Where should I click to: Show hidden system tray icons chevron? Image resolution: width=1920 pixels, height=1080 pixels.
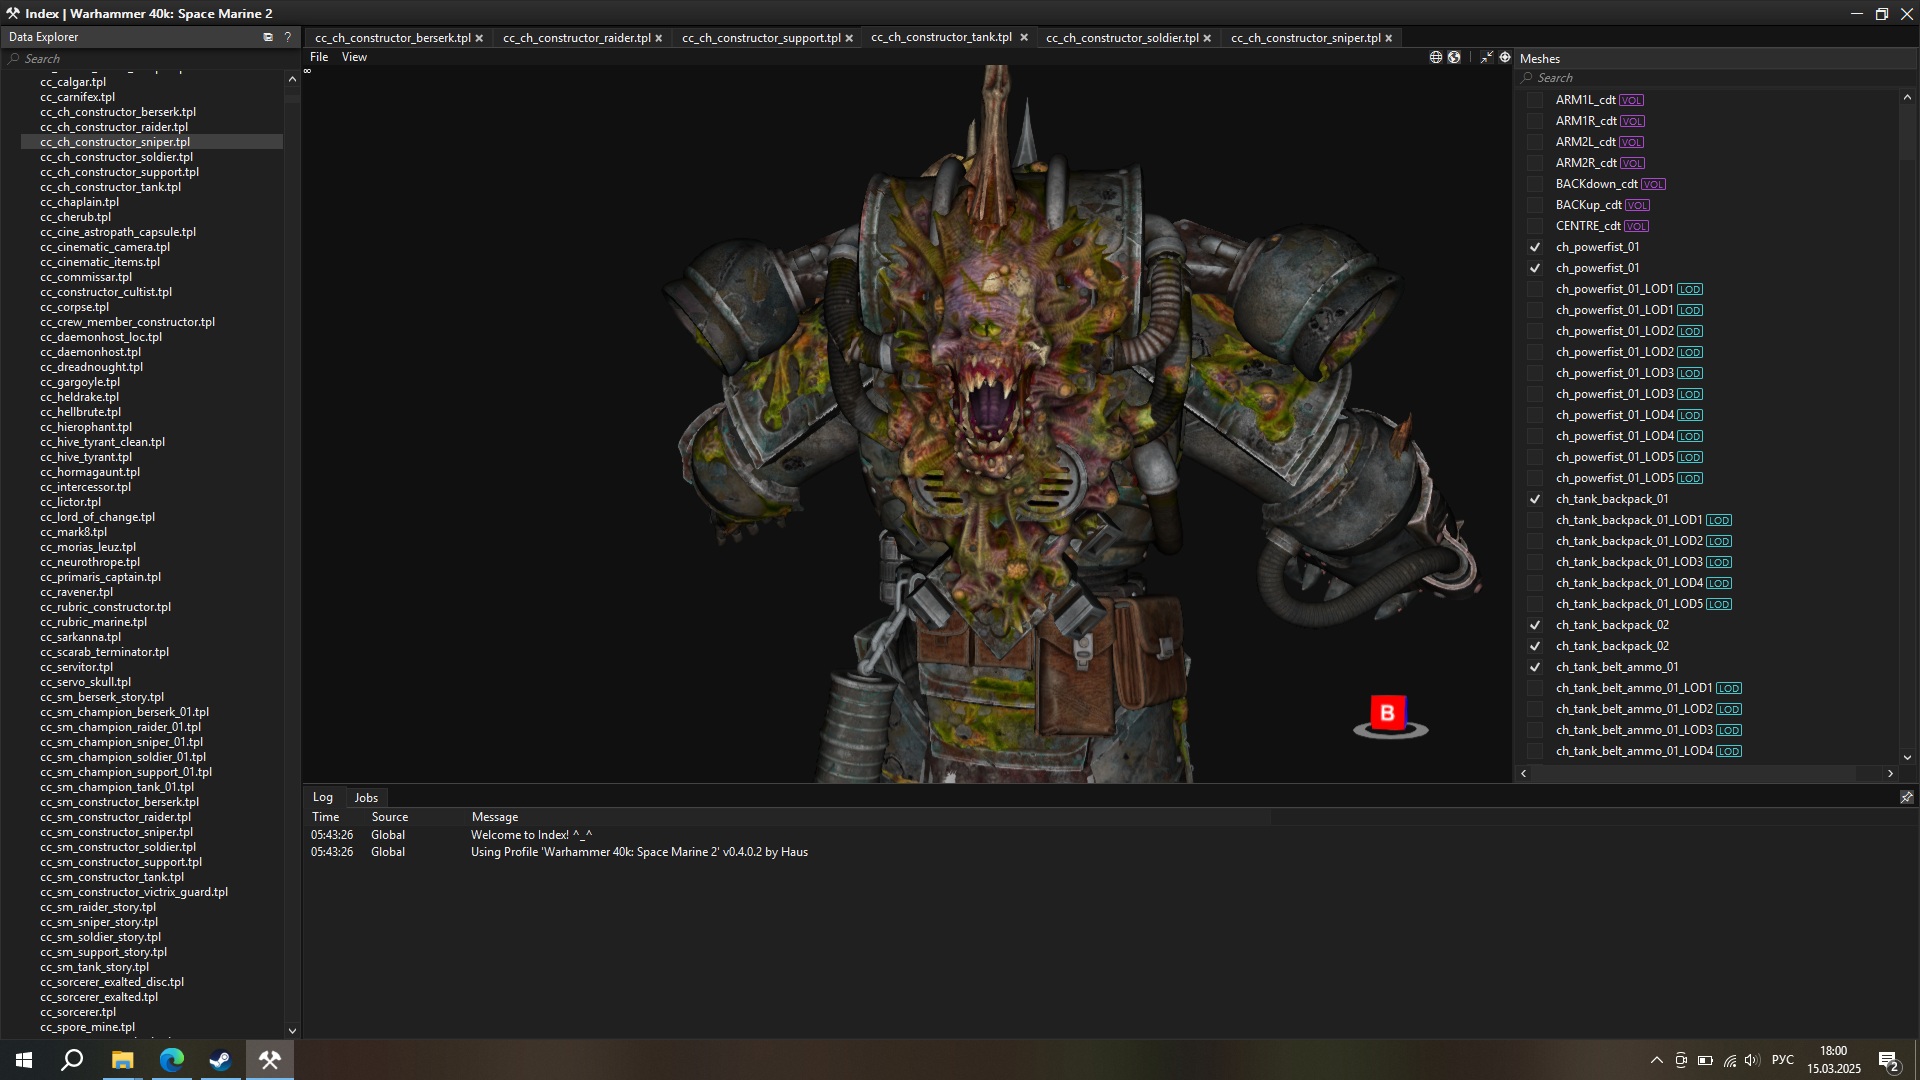[x=1657, y=1060]
